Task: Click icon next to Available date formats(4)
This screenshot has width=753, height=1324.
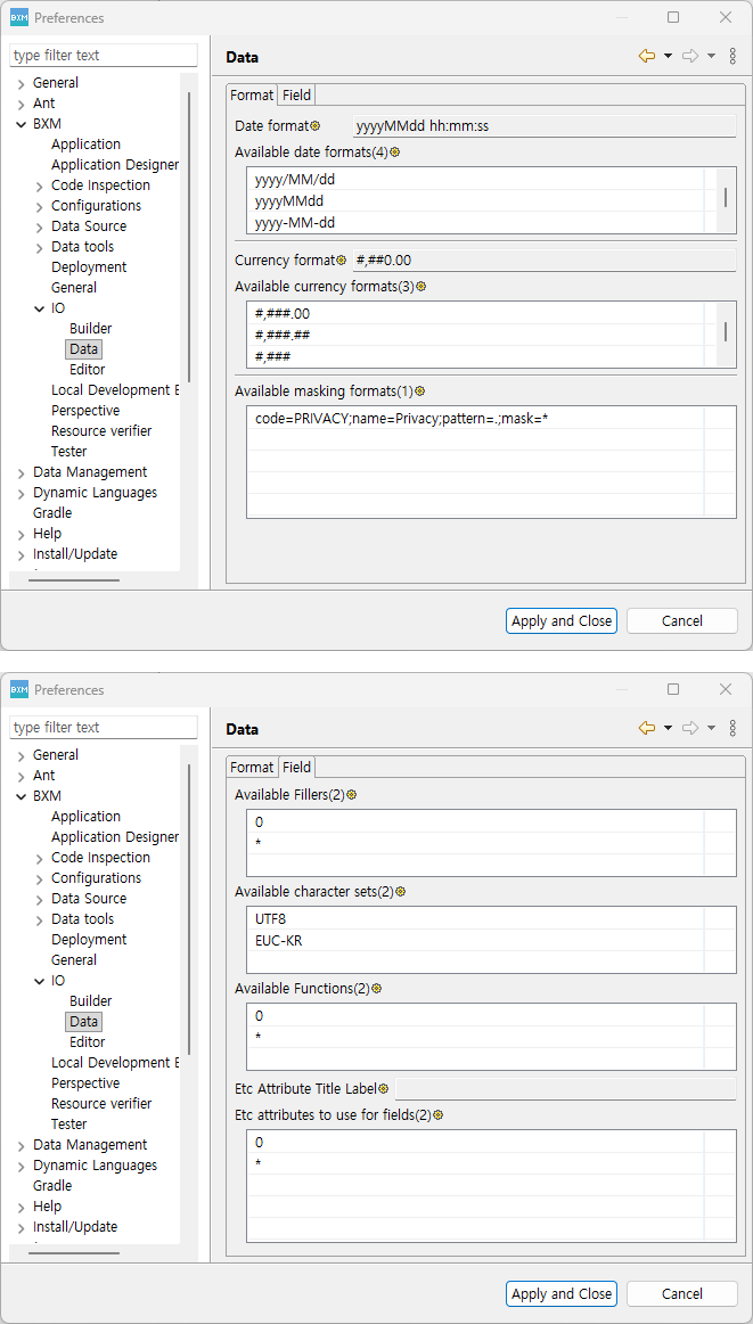Action: click(x=394, y=152)
